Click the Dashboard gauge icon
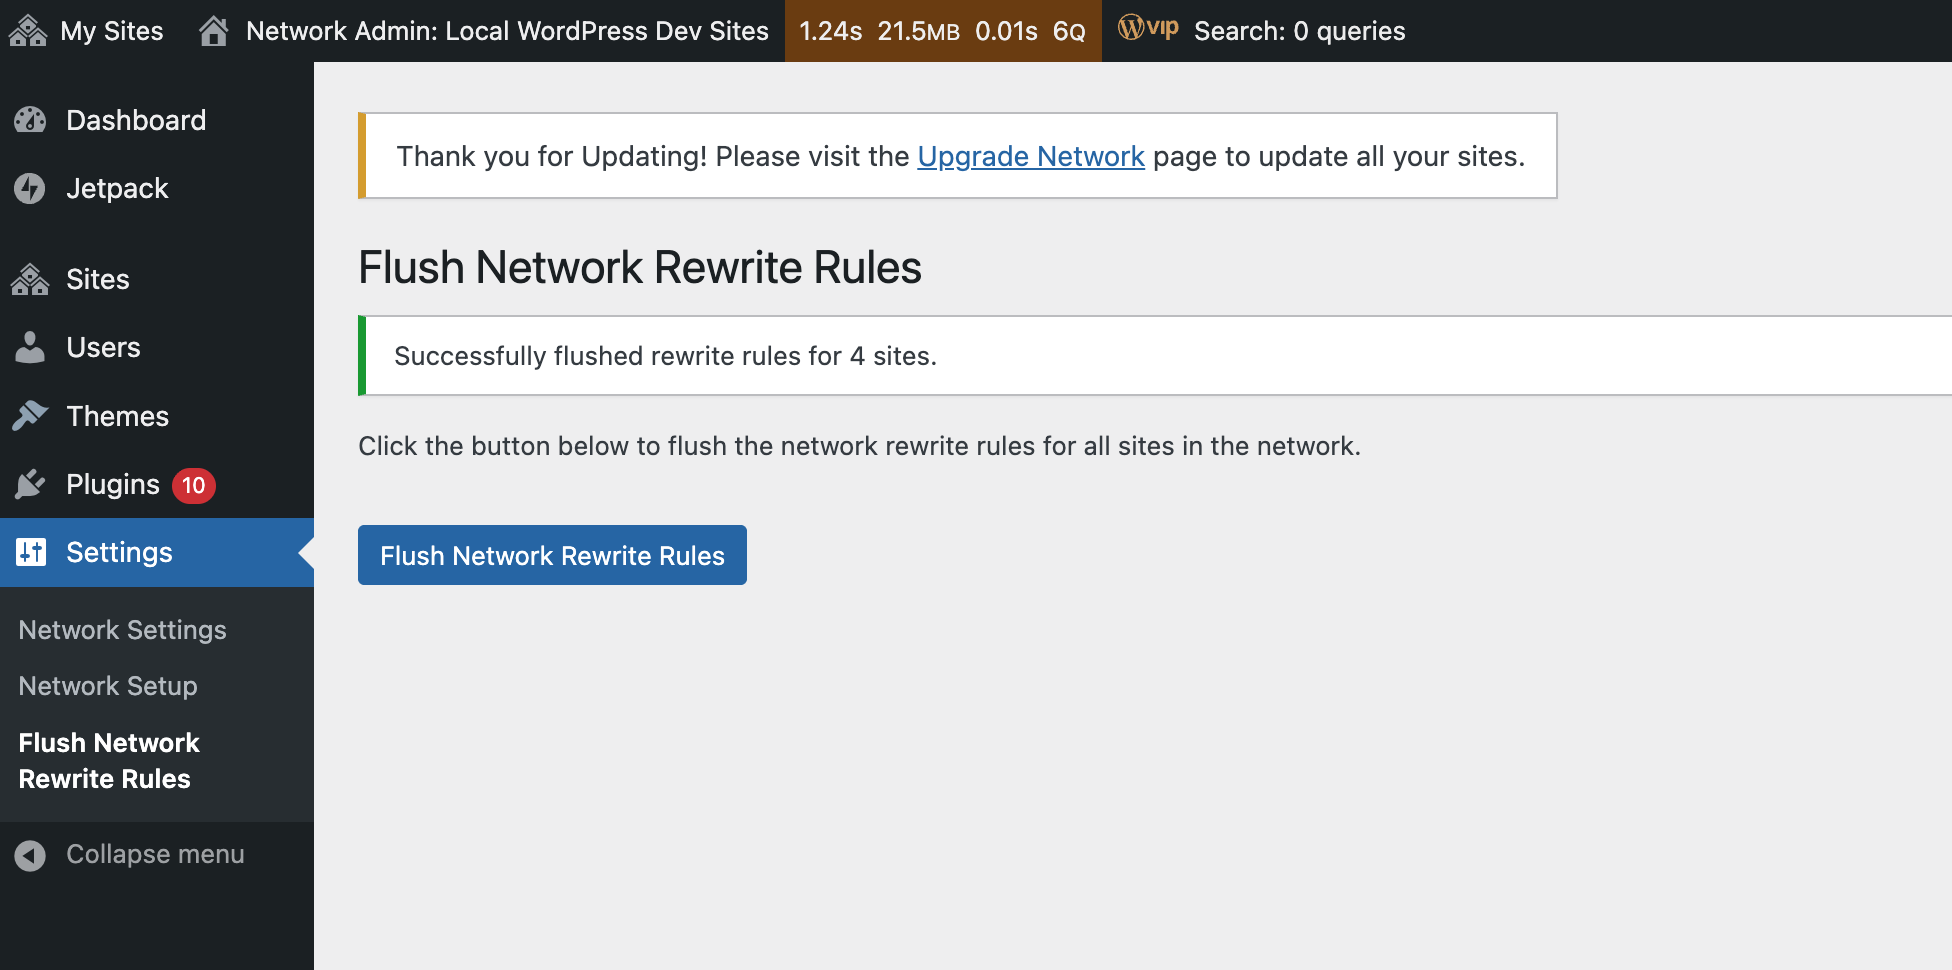 [30, 120]
